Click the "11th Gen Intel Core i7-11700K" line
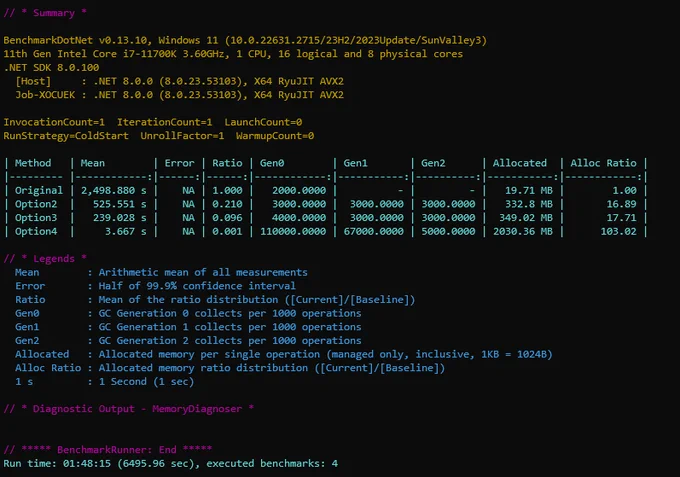The width and height of the screenshot is (680, 477). click(x=233, y=54)
